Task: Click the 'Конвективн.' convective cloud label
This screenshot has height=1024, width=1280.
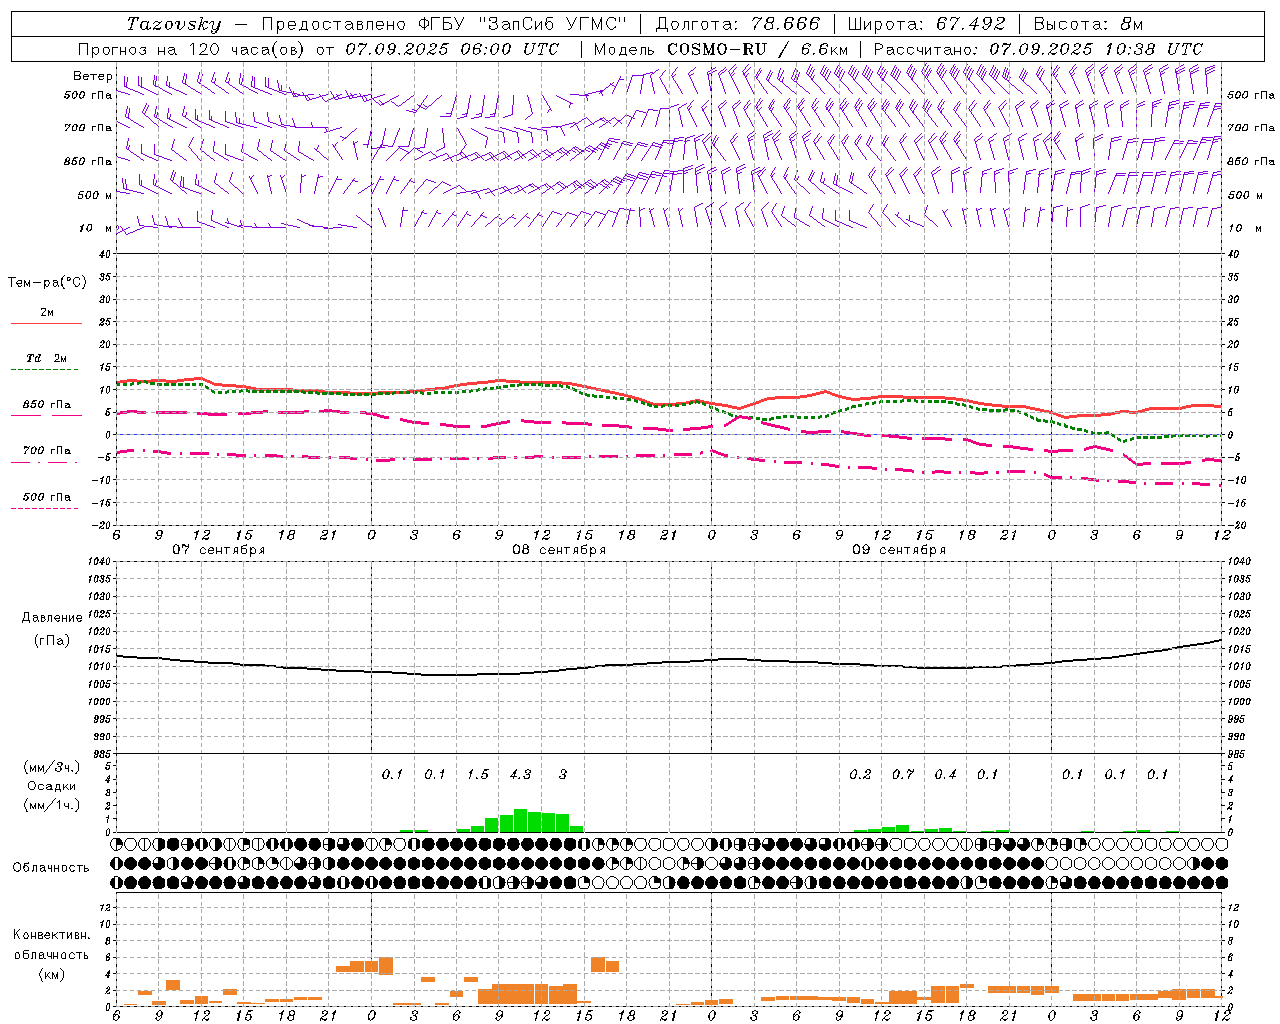Action: point(52,935)
